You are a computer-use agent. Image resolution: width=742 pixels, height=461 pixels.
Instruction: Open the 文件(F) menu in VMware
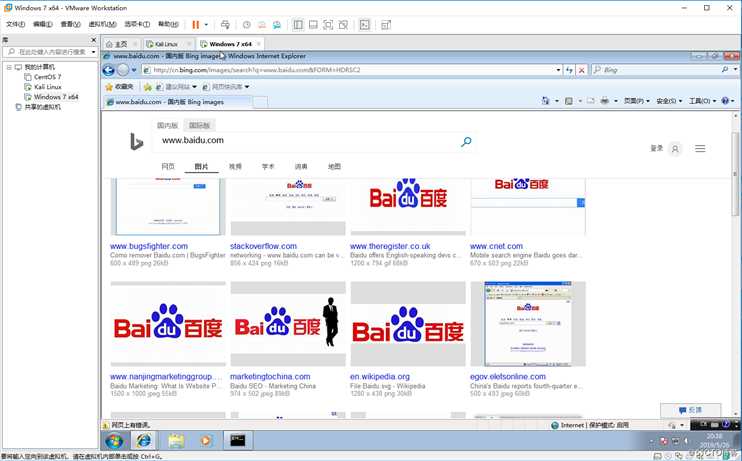point(15,24)
